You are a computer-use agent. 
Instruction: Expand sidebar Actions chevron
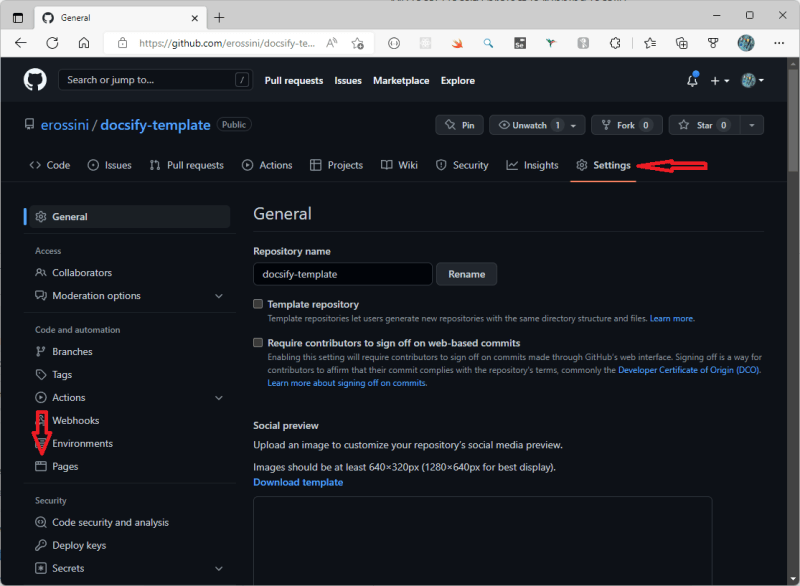(x=219, y=398)
